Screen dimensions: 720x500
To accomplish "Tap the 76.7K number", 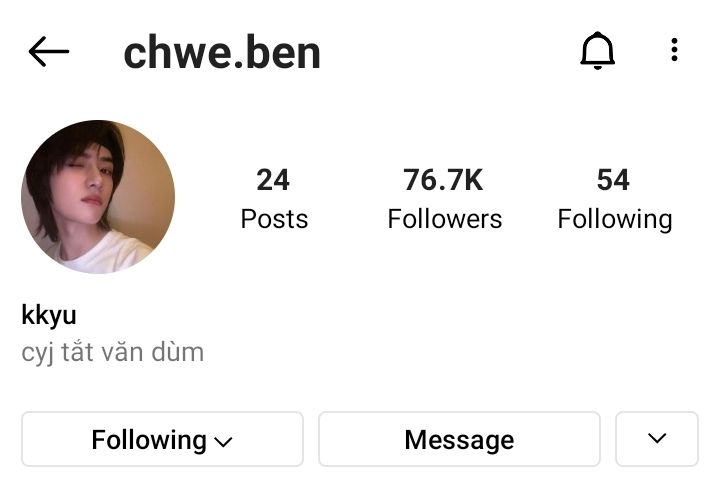I will [443, 180].
